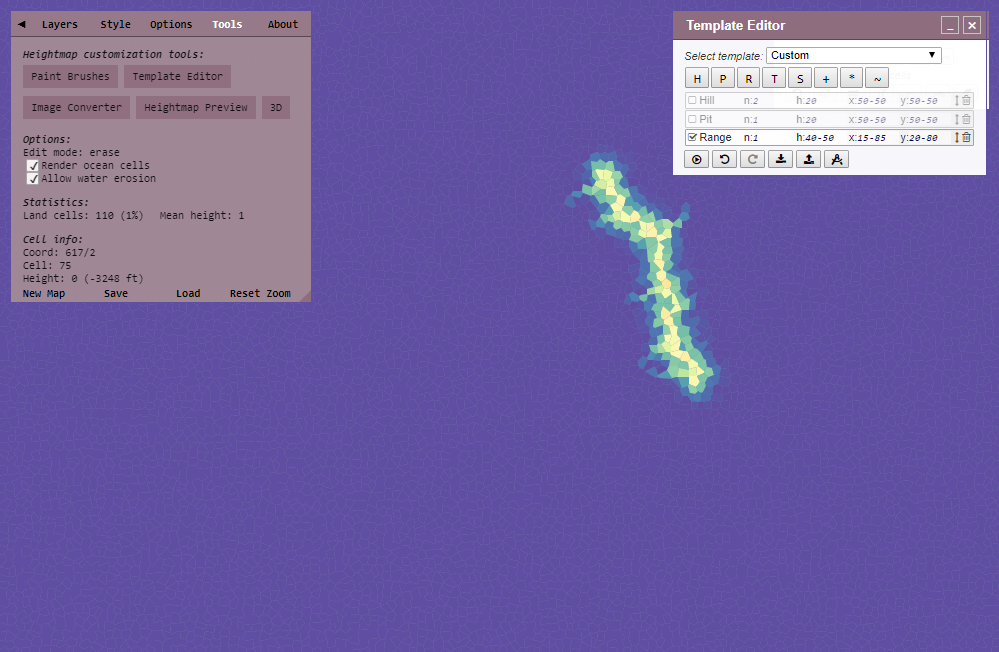This screenshot has height=652, width=999.
Task: Disable the Range step checkbox
Action: coord(690,137)
